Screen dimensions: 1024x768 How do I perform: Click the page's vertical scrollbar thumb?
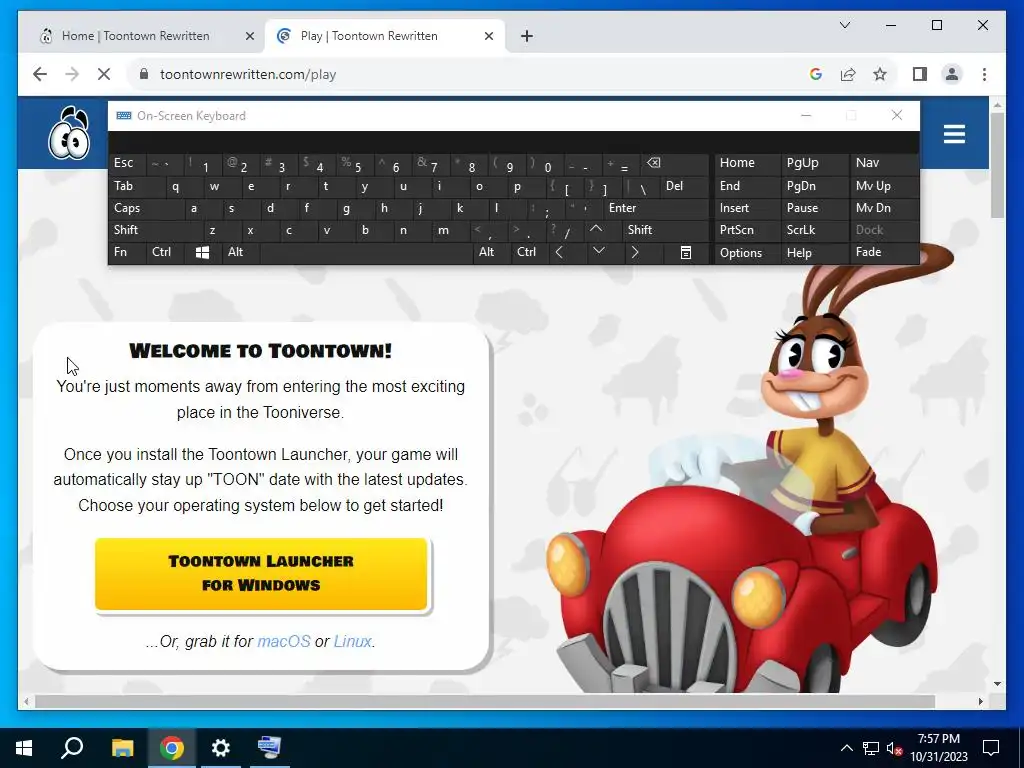(997, 165)
